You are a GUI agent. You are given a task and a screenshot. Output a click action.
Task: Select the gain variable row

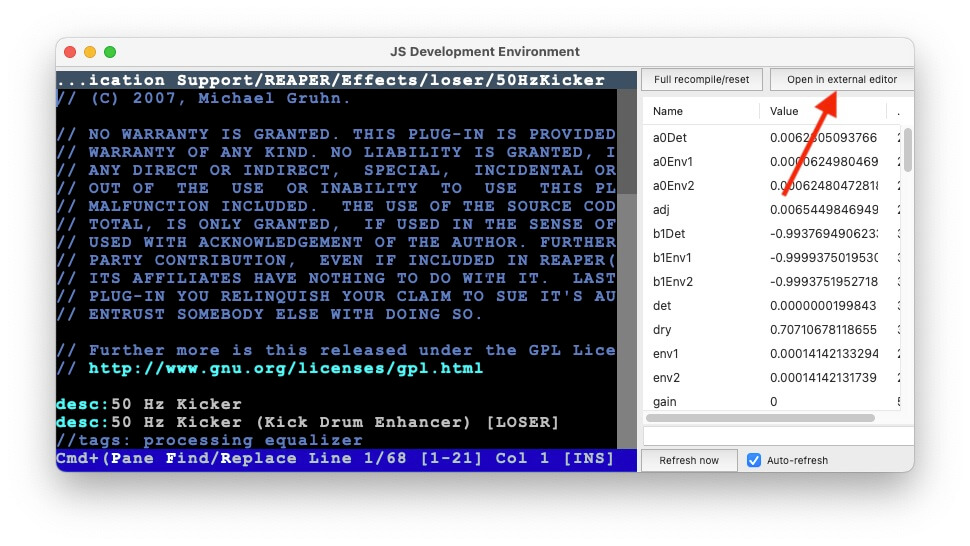click(x=770, y=402)
